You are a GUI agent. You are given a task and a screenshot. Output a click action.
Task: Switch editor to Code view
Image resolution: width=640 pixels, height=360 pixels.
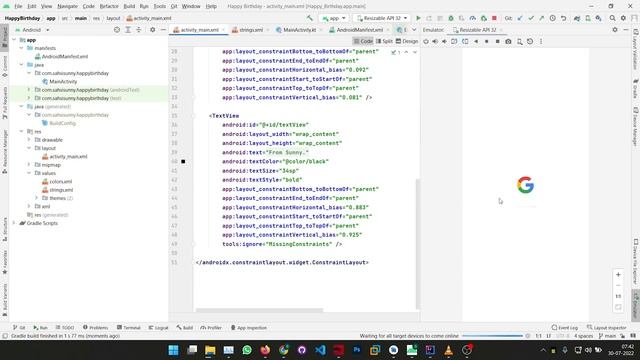coord(363,41)
